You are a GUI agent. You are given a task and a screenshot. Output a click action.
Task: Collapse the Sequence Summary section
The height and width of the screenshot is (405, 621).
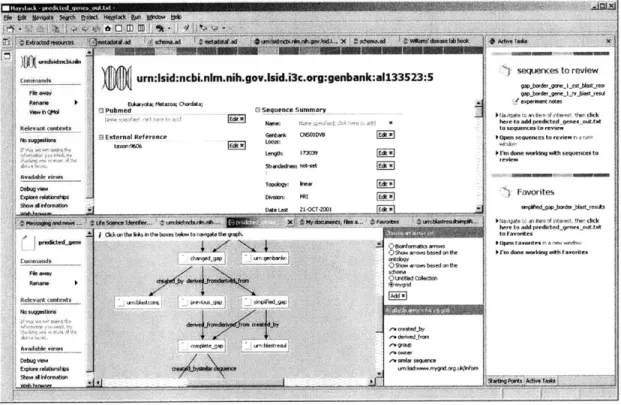pos(258,110)
